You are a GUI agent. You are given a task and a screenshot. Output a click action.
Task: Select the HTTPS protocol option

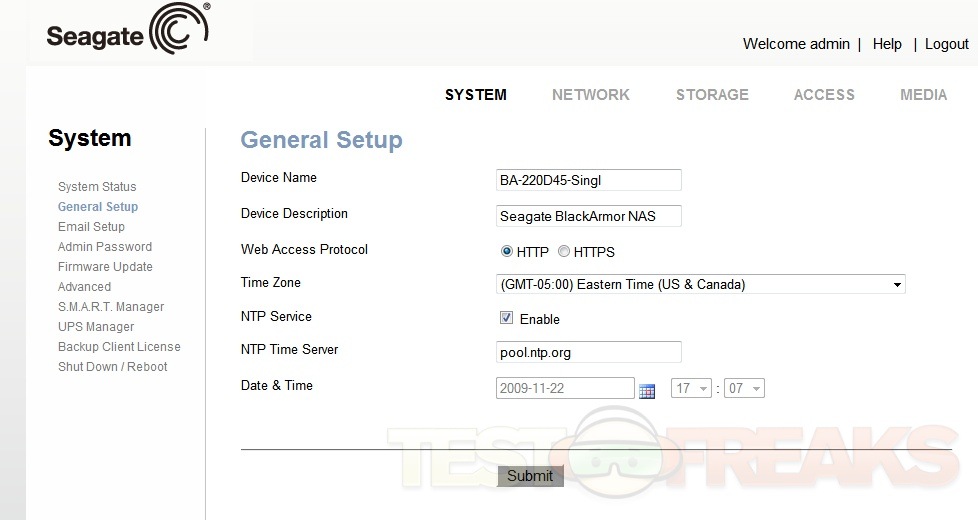[564, 252]
